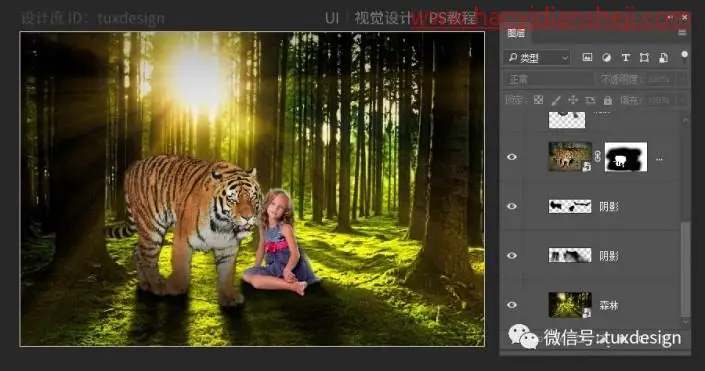
Task: Click 阴影 name of layer directly above 森林
Action: pos(609,256)
